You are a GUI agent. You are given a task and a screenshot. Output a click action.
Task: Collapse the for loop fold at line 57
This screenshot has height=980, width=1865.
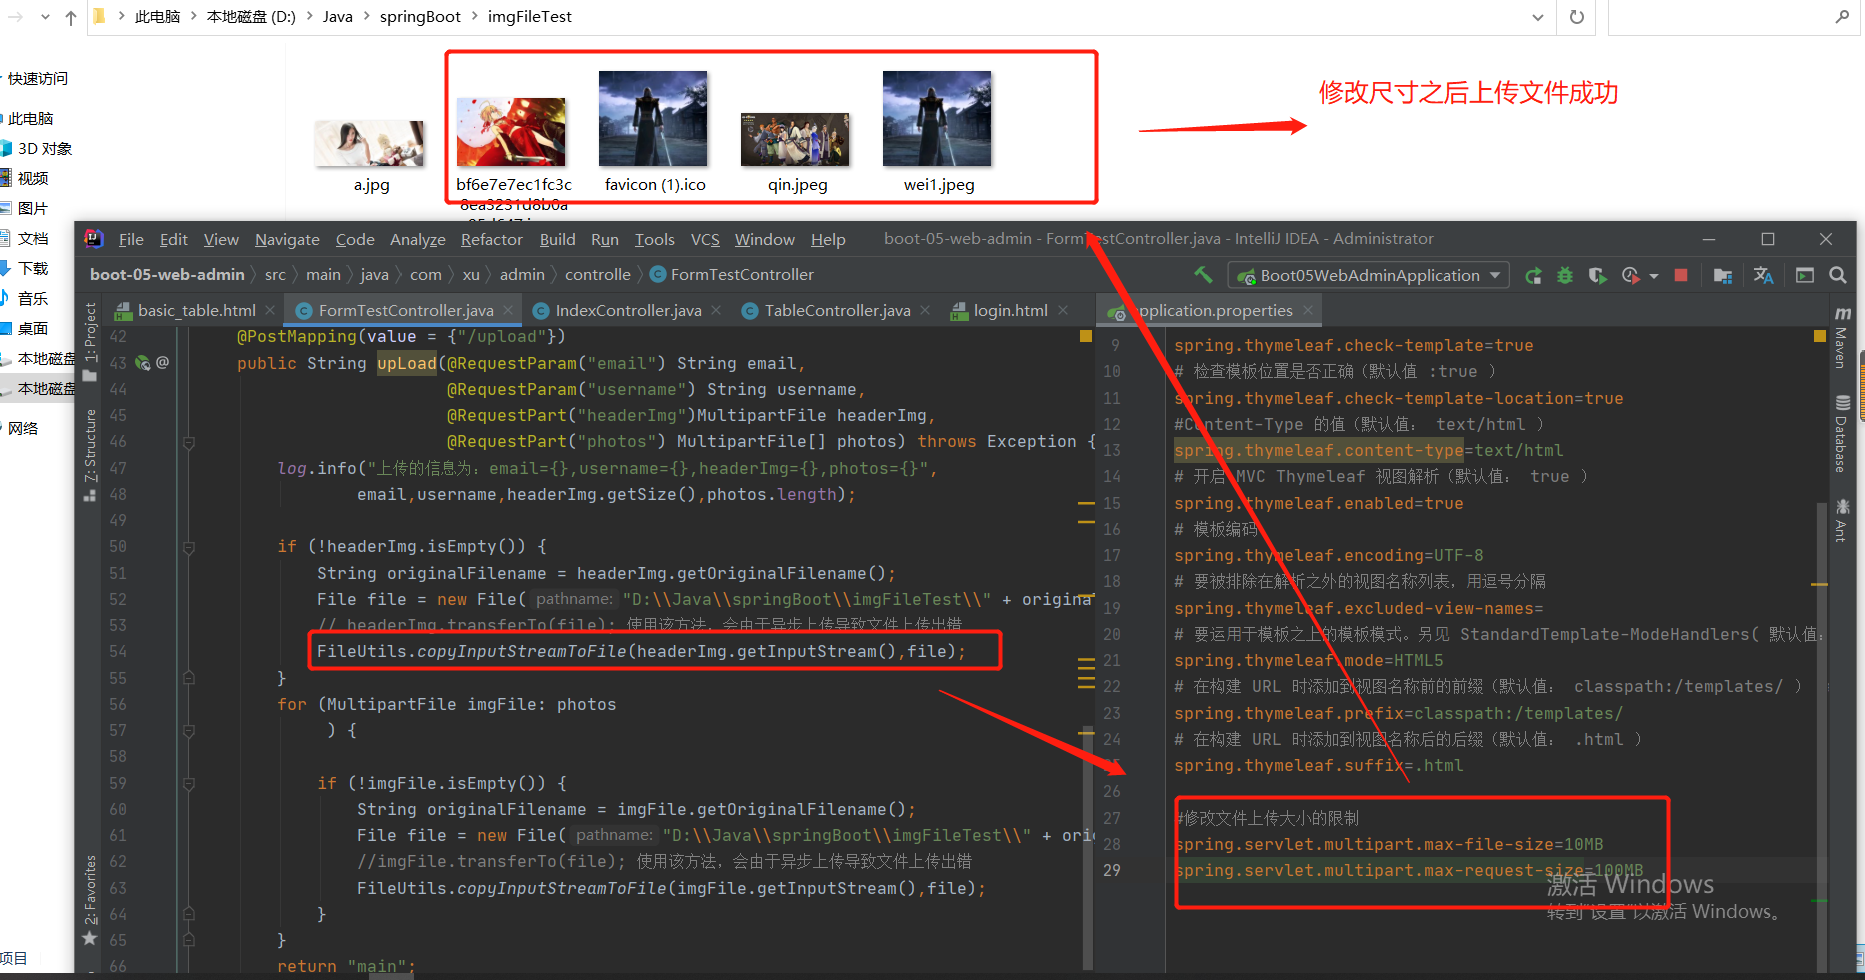tap(188, 731)
